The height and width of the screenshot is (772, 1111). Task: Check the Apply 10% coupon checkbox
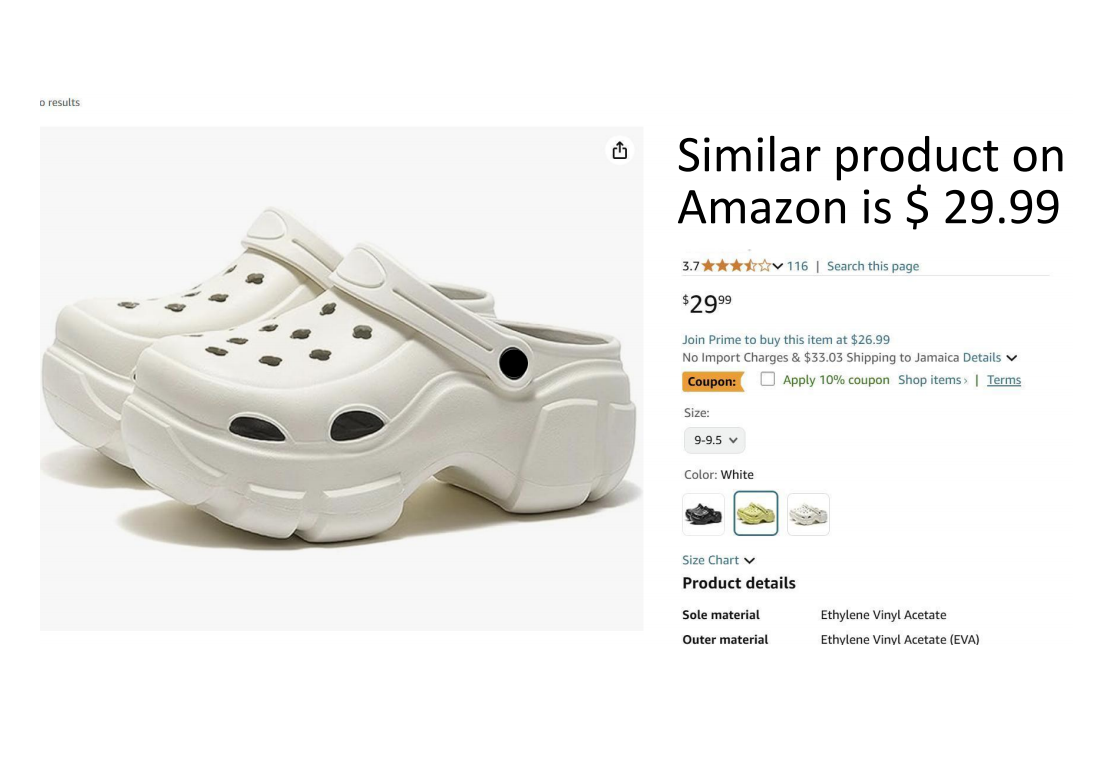click(768, 380)
